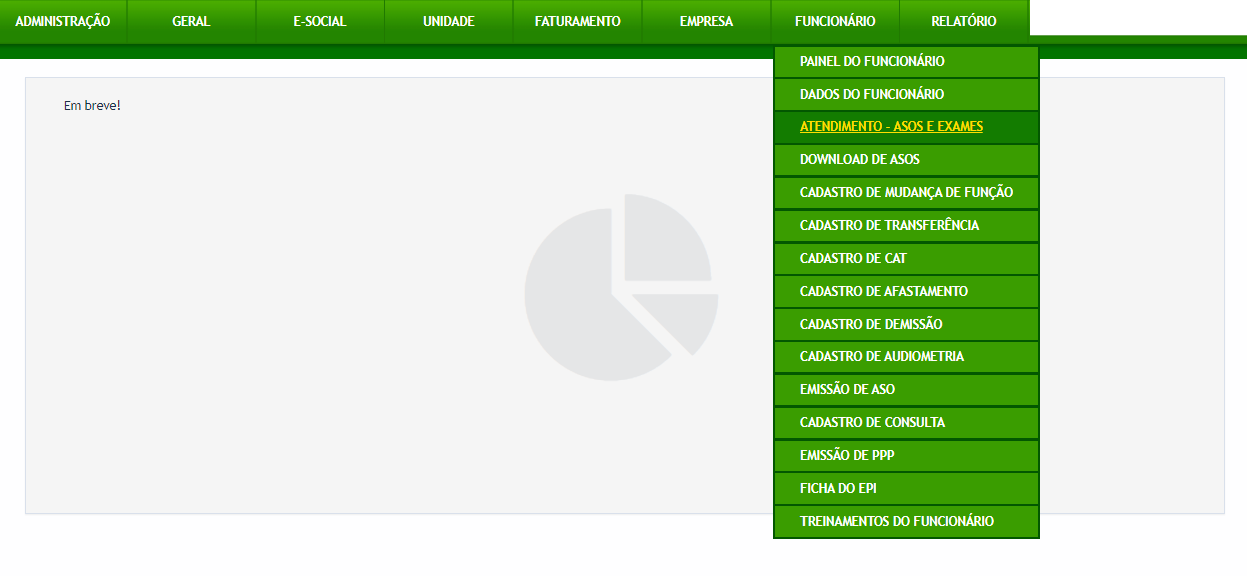Select Cadastro de Afastamento

906,291
